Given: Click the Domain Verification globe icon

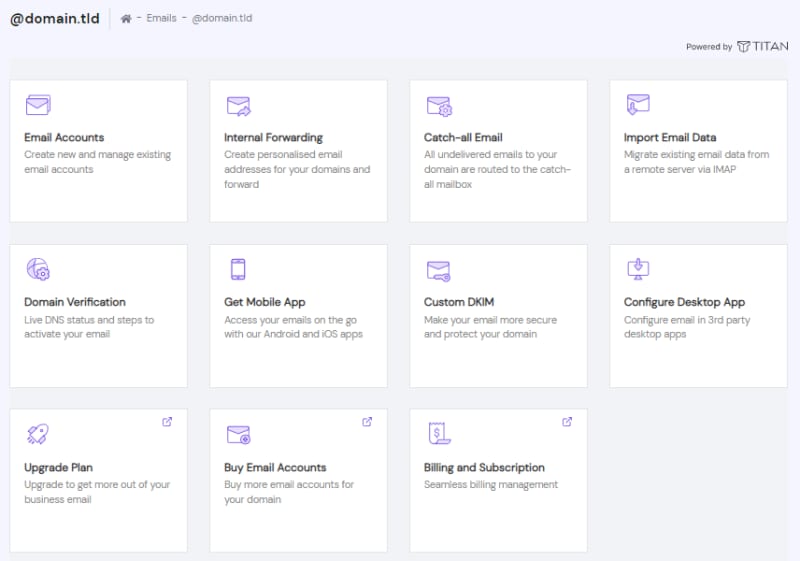Looking at the screenshot, I should 38,269.
